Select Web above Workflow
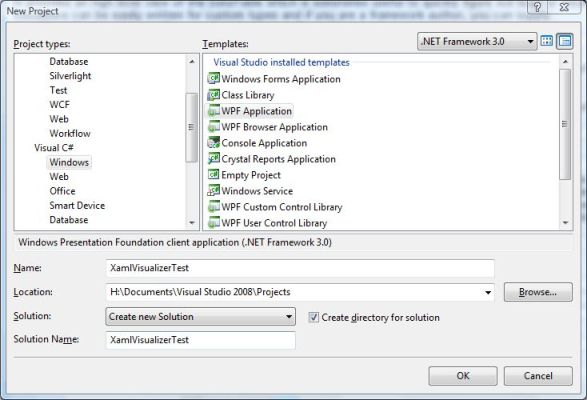 pos(59,119)
